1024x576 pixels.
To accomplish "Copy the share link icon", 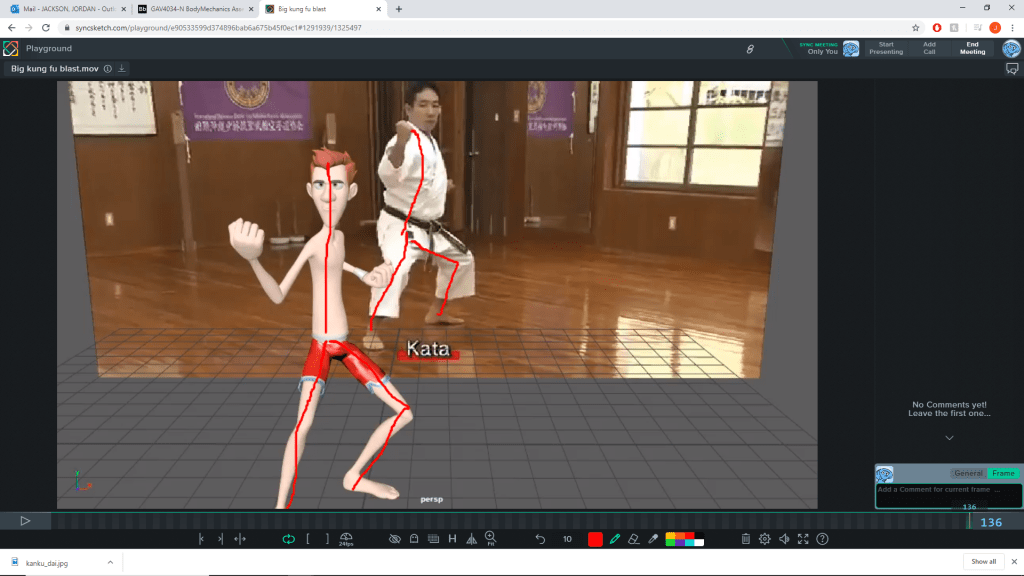I will [750, 49].
